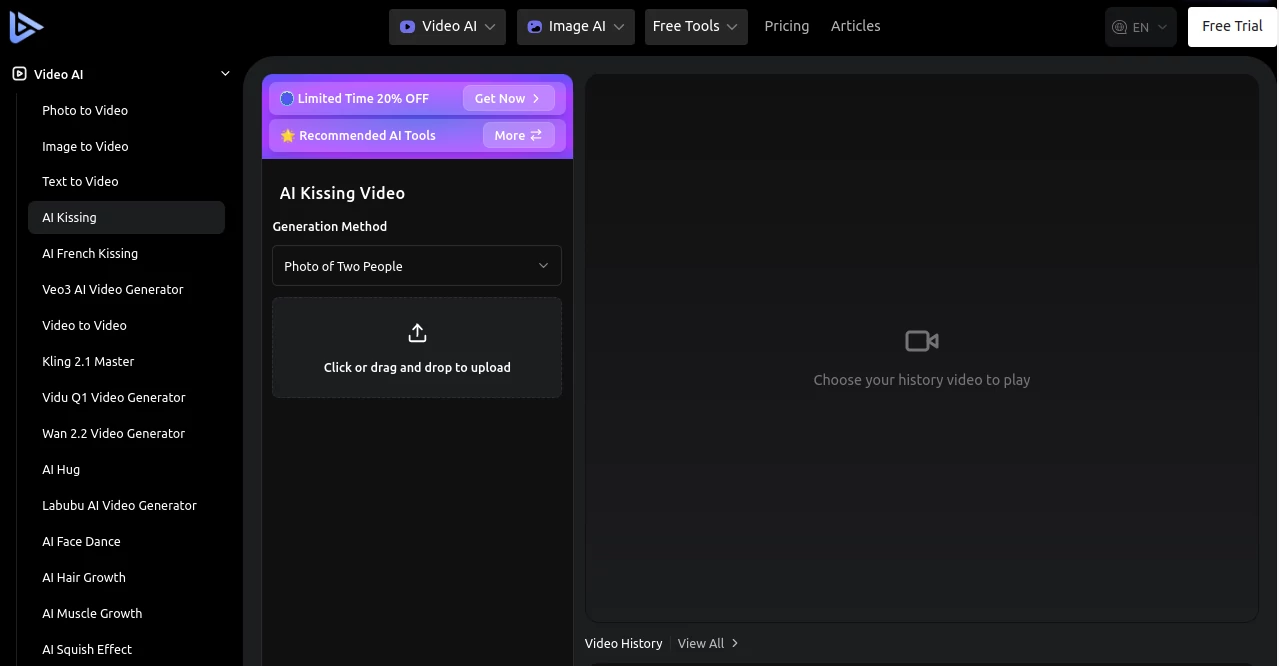Expand the Free Tools dropdown
1279x666 pixels.
[695, 26]
